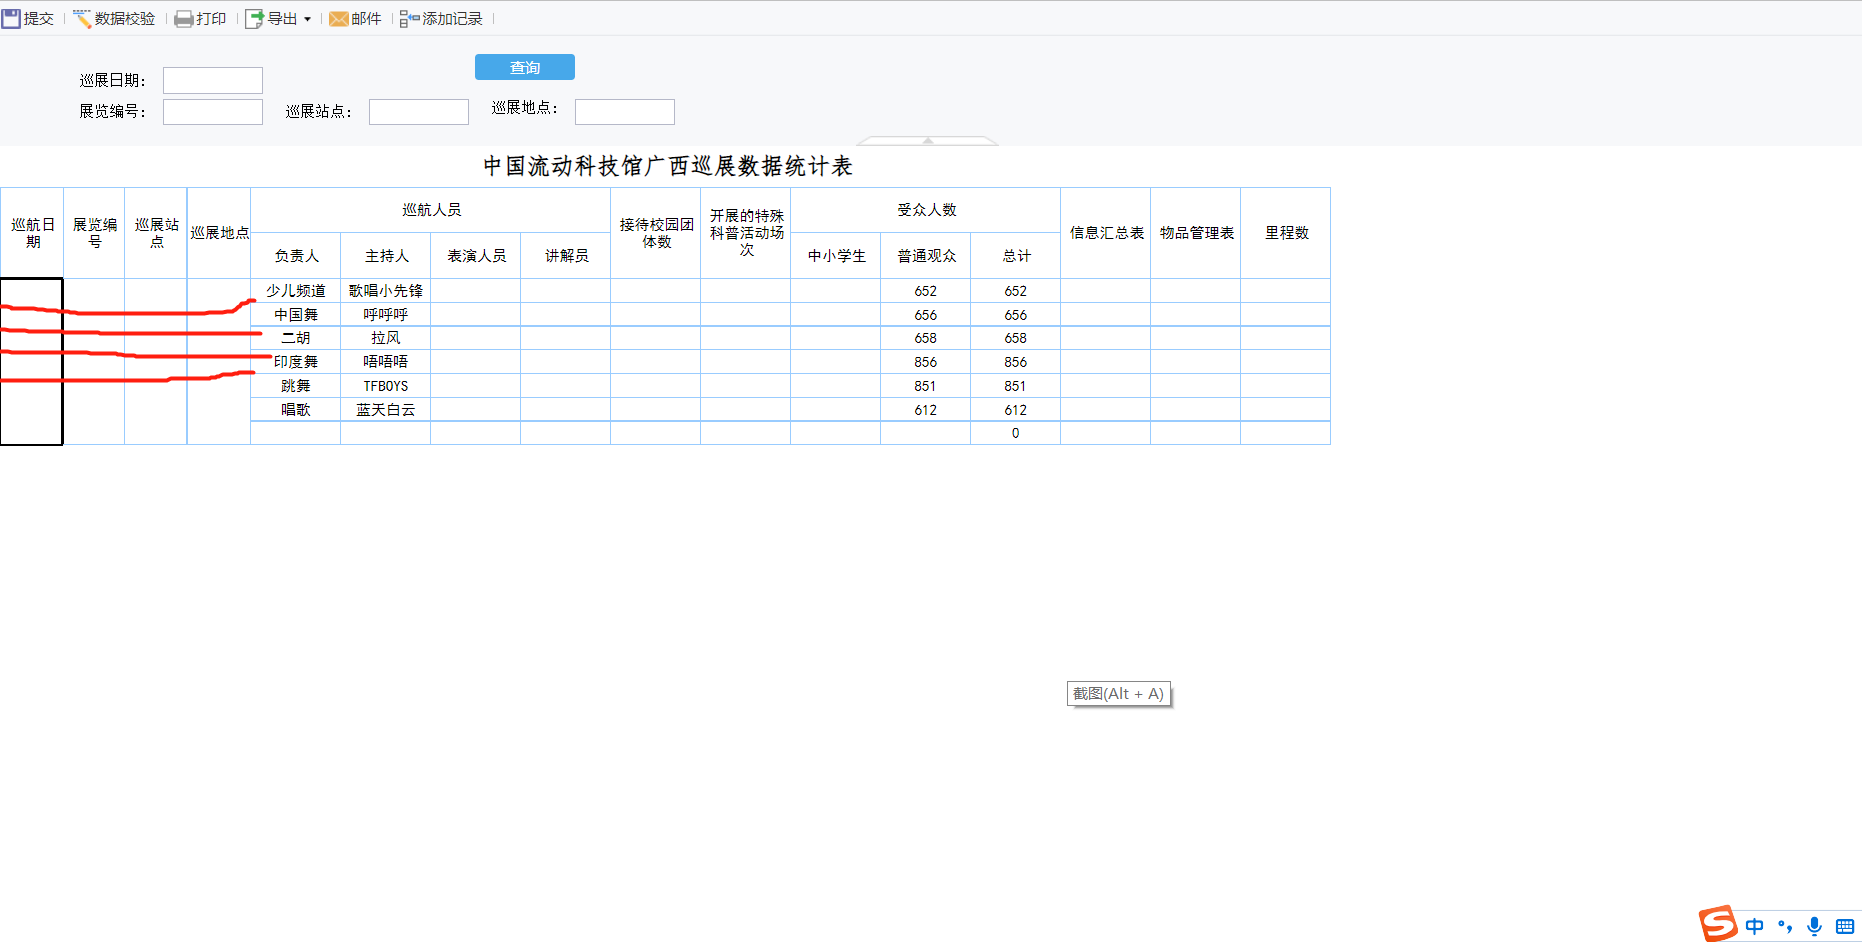Click the 添加记录 icon

(x=409, y=19)
